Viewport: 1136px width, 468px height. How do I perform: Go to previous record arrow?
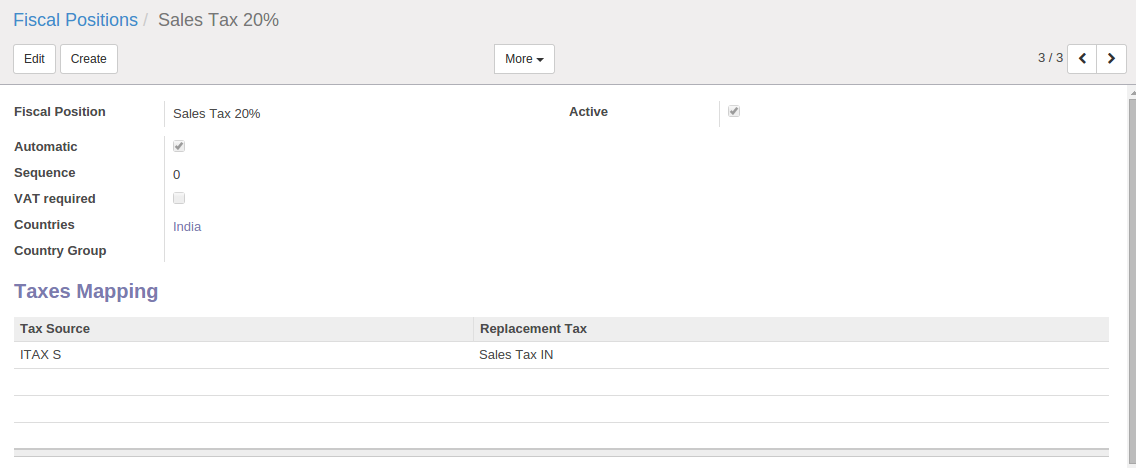click(1082, 59)
